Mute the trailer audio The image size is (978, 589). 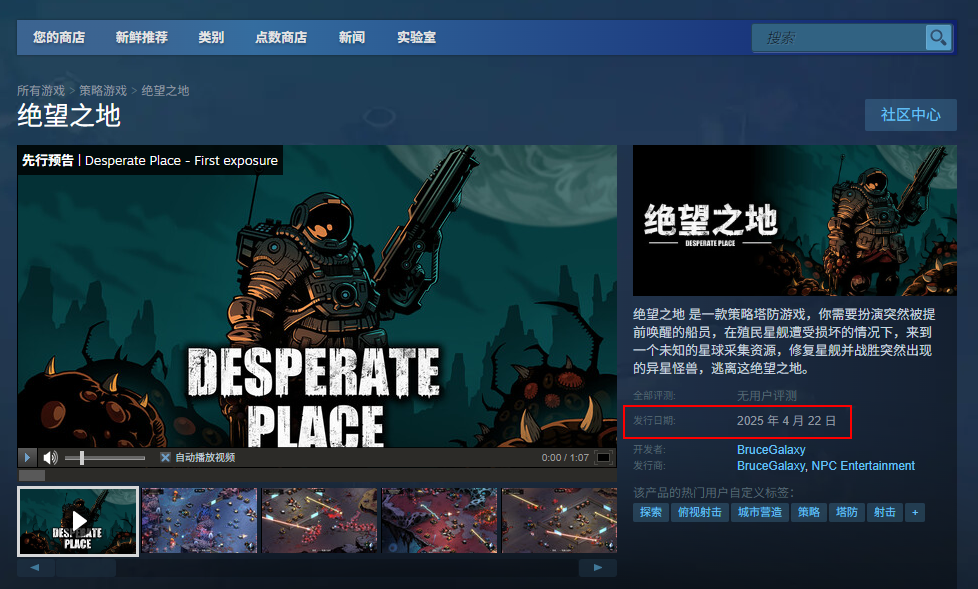[50, 457]
